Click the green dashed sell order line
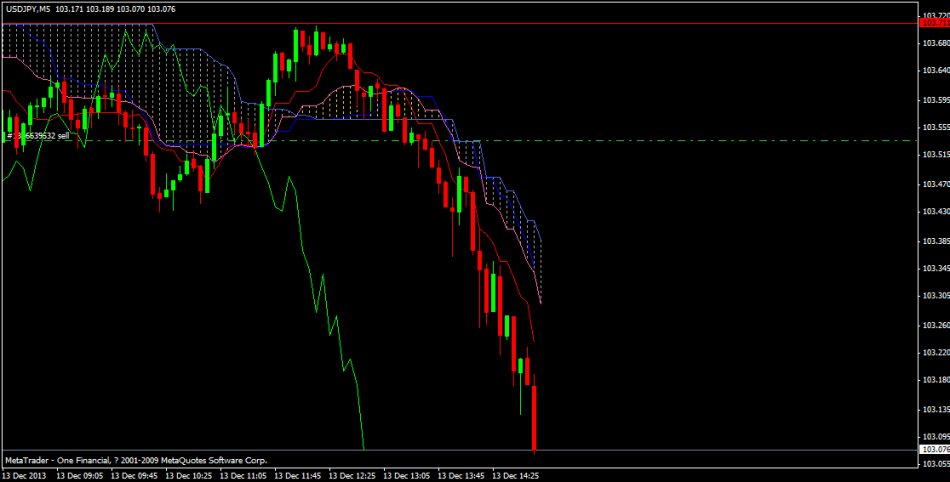Viewport: 950px width, 482px height. (700, 140)
